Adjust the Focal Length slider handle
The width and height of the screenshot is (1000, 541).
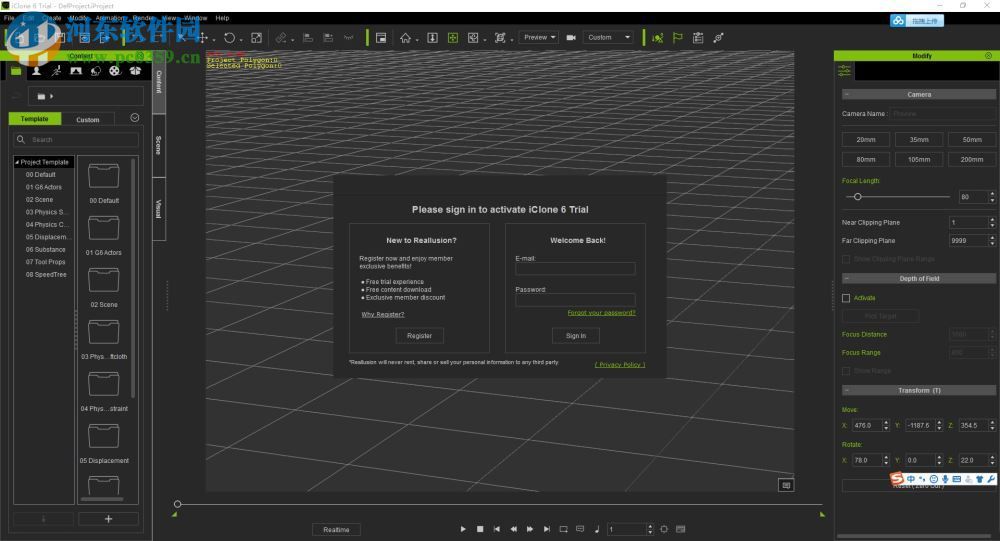tap(858, 197)
